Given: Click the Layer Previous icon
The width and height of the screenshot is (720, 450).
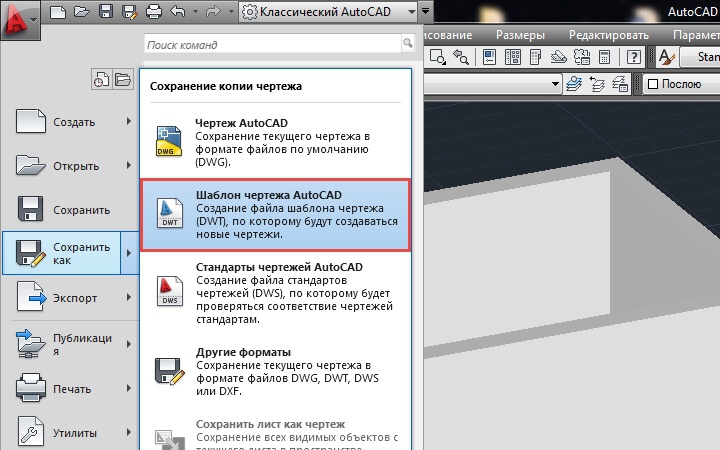Looking at the screenshot, I should click(x=597, y=84).
